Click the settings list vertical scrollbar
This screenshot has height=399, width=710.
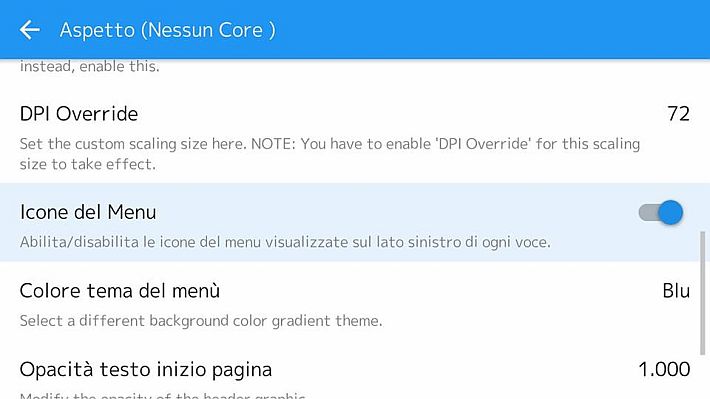point(702,293)
